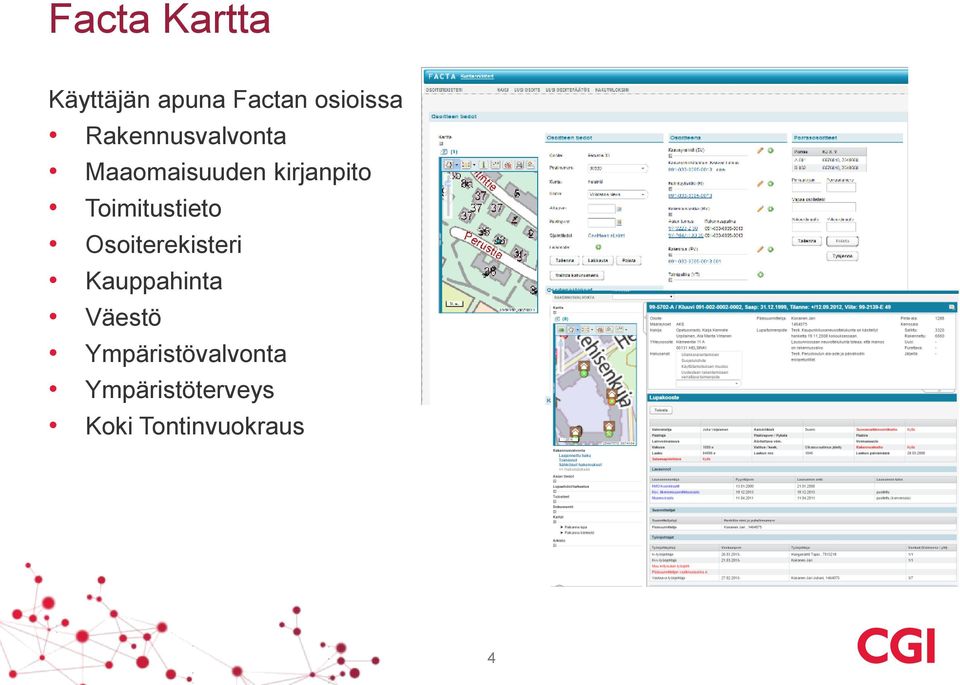Viewport: 960px width, 685px height.
Task: Click the 'Kauppahinta' bullet text
Action: 154,281
